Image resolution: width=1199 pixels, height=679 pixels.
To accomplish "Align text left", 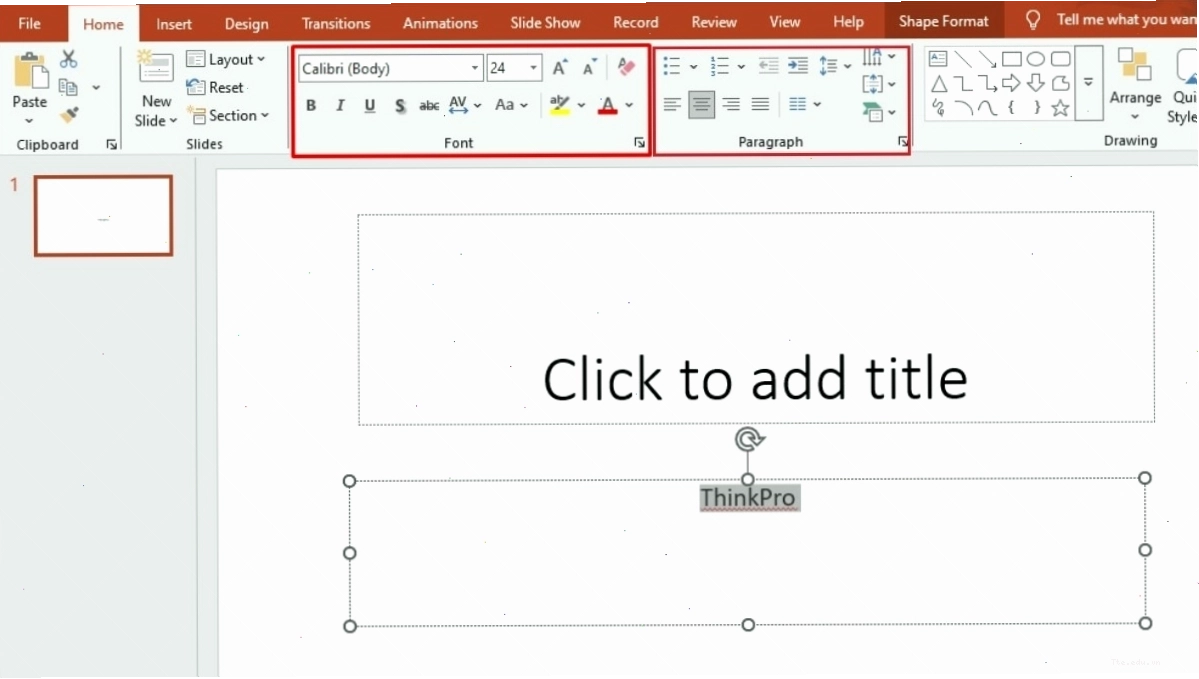I will tap(671, 104).
